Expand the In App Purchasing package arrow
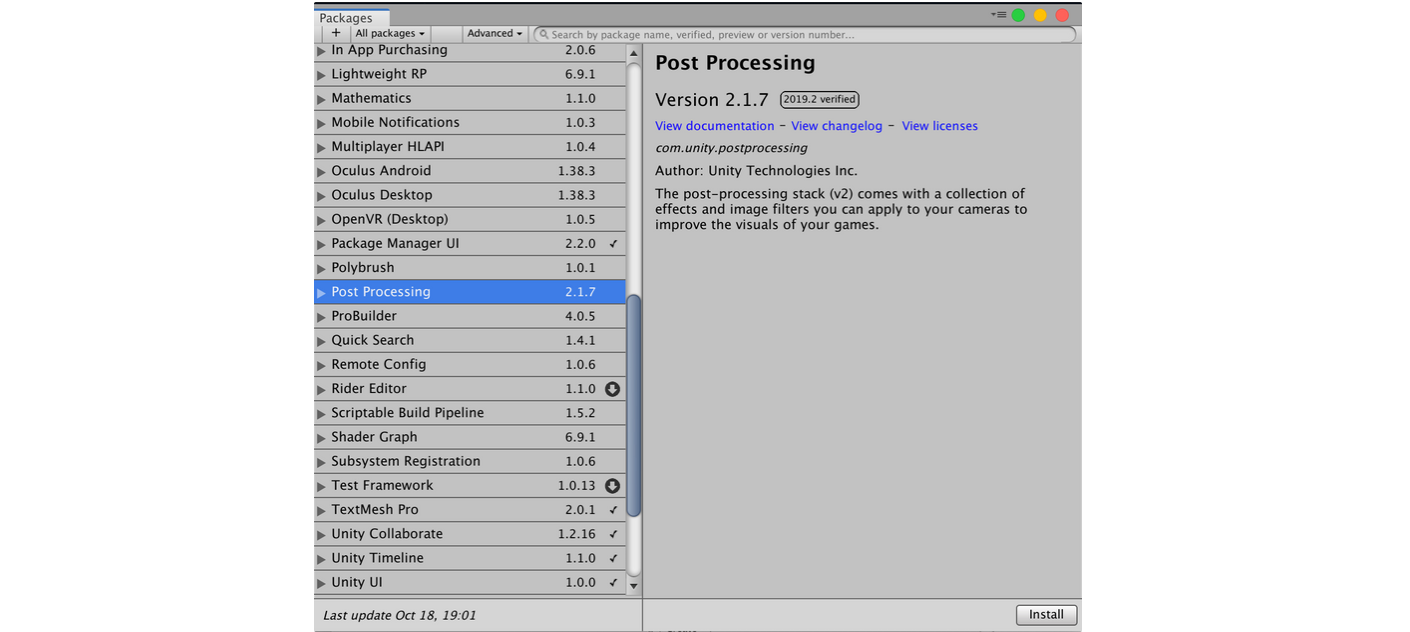Screen dimensions: 1410x632 322,51
